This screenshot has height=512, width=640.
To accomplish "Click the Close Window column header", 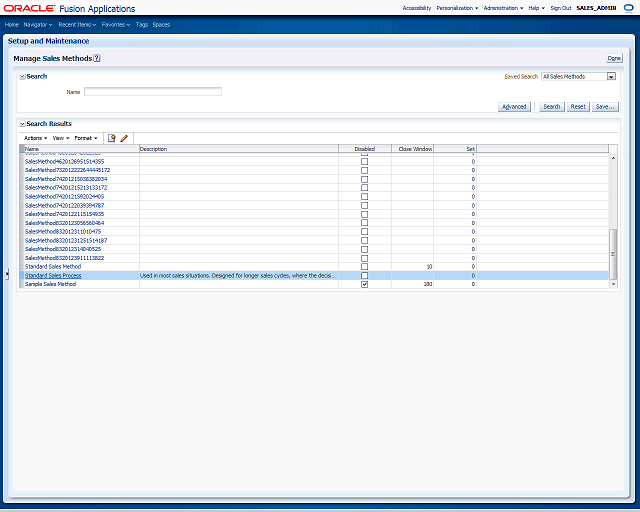I will (x=413, y=149).
